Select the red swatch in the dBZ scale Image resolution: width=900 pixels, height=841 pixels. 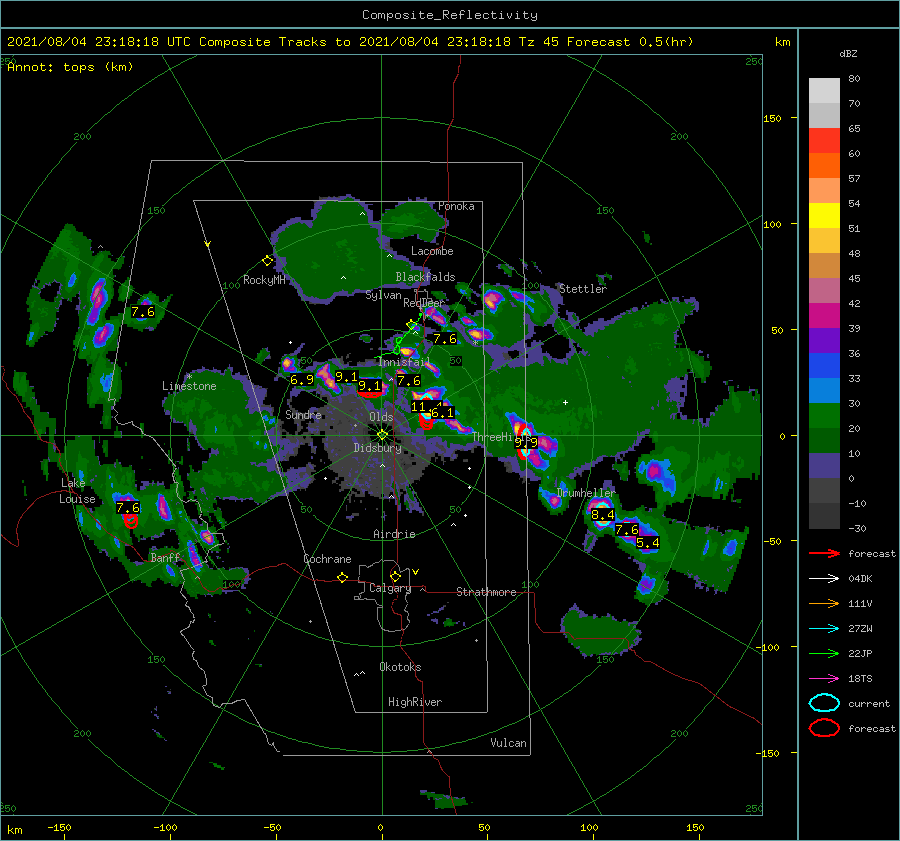[824, 141]
